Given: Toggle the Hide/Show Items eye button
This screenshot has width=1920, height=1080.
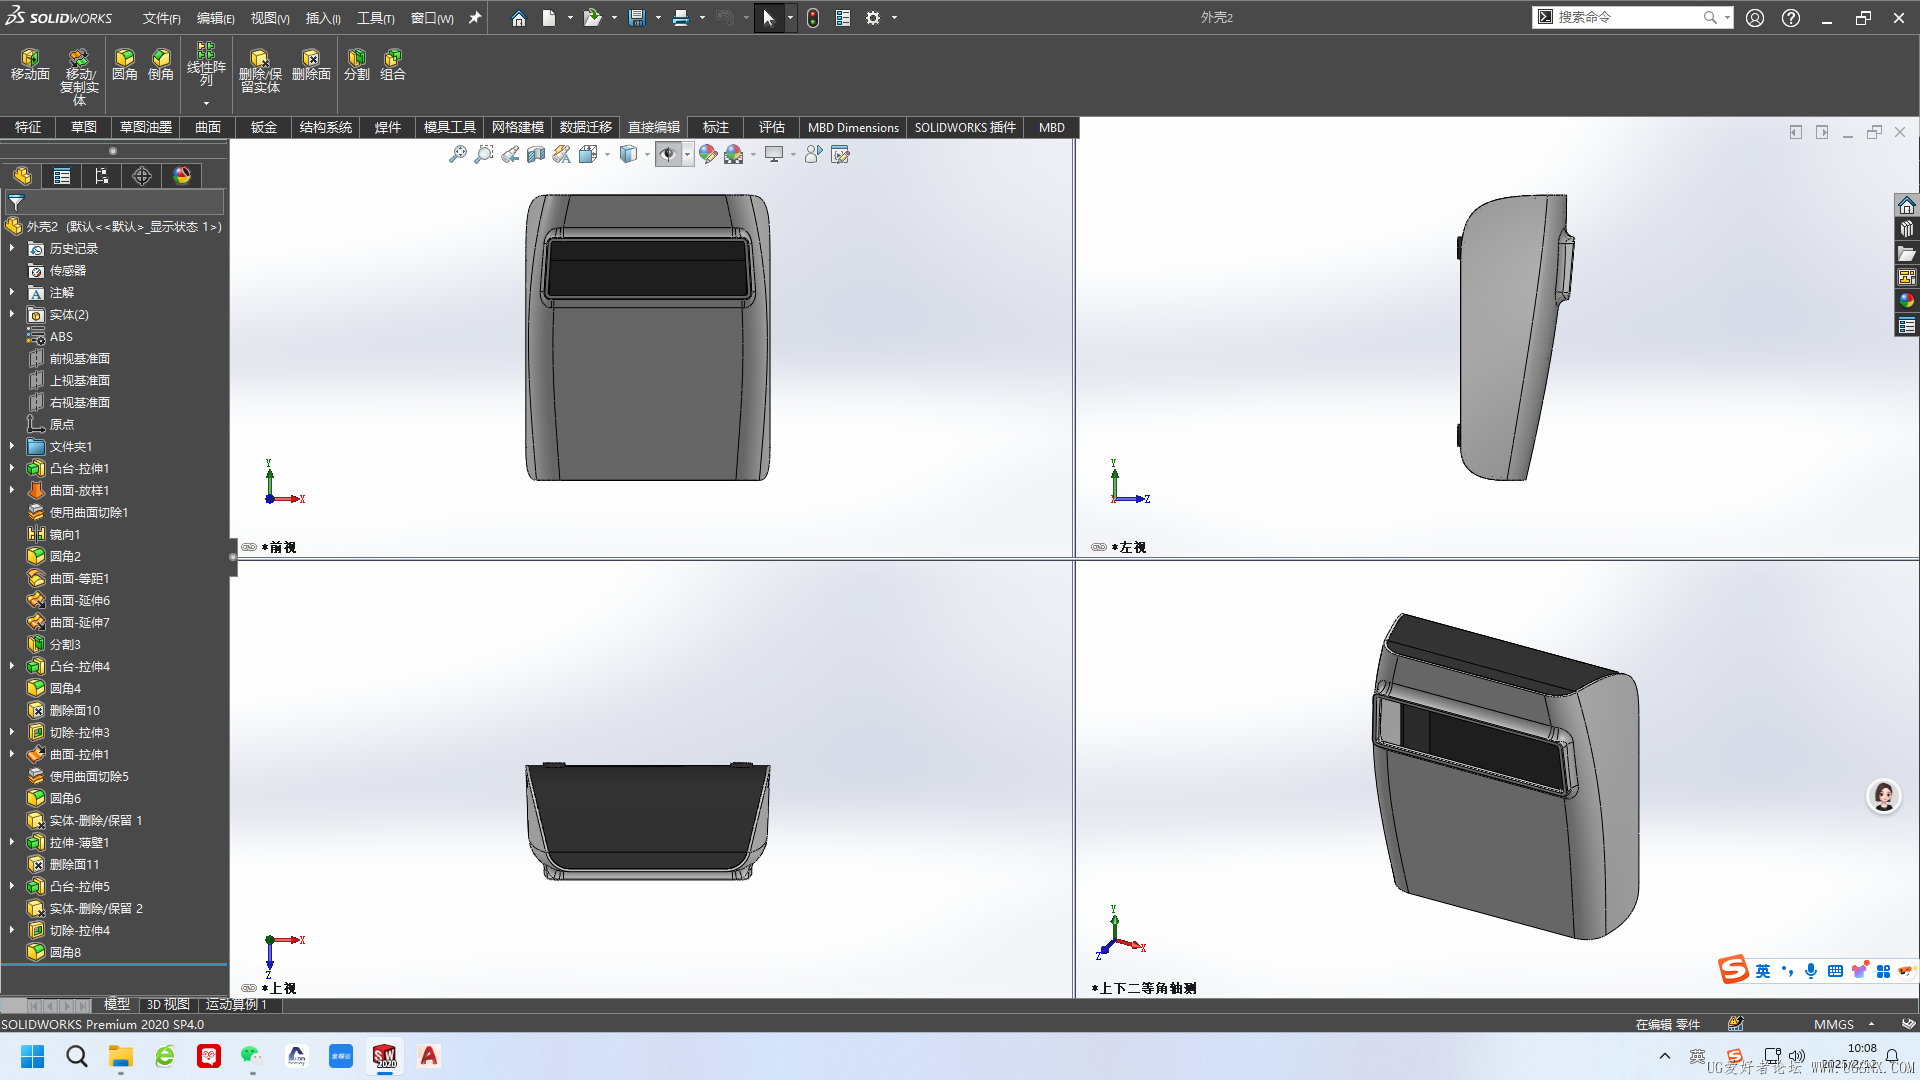Looking at the screenshot, I should coord(668,154).
